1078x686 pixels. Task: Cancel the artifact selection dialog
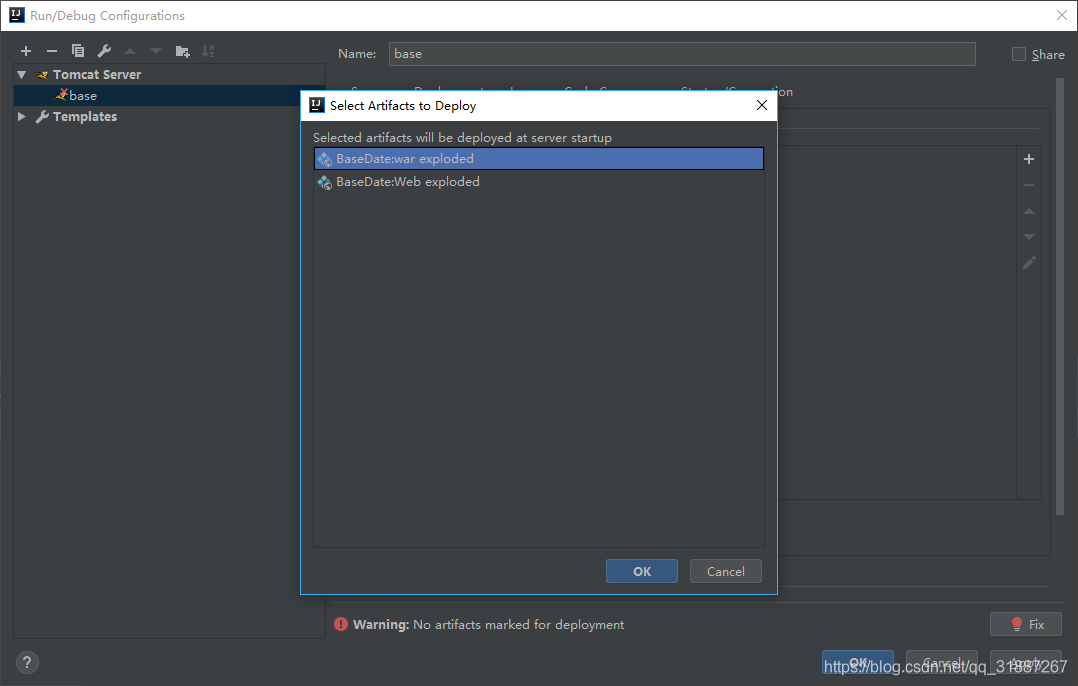click(x=725, y=571)
